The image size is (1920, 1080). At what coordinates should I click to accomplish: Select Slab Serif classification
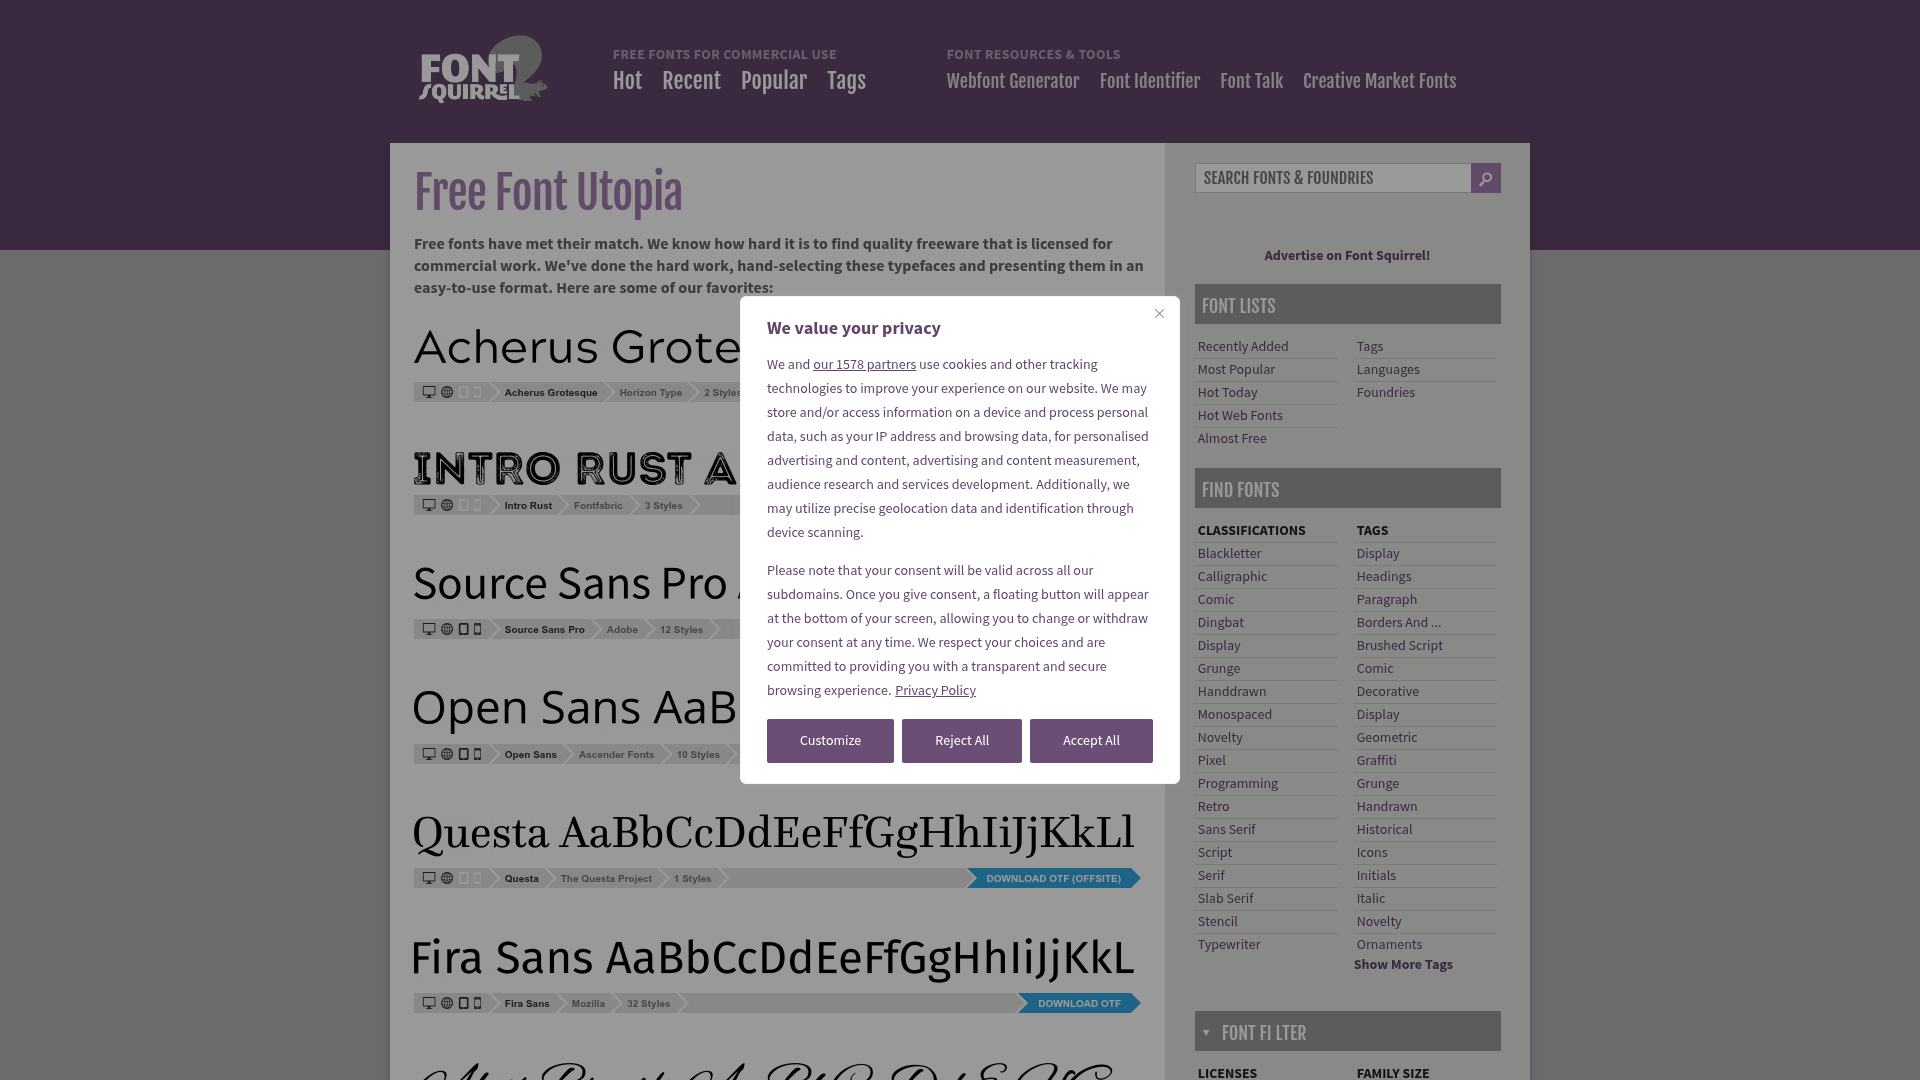click(1225, 899)
